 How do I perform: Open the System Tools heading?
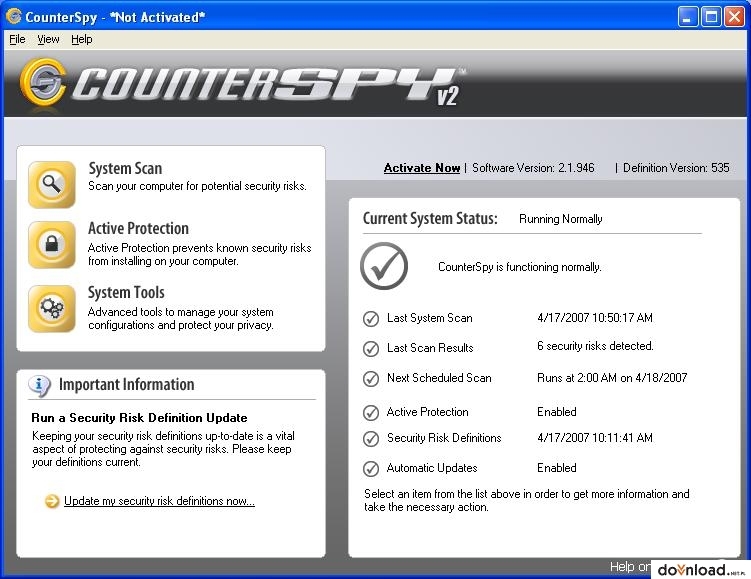[x=126, y=293]
